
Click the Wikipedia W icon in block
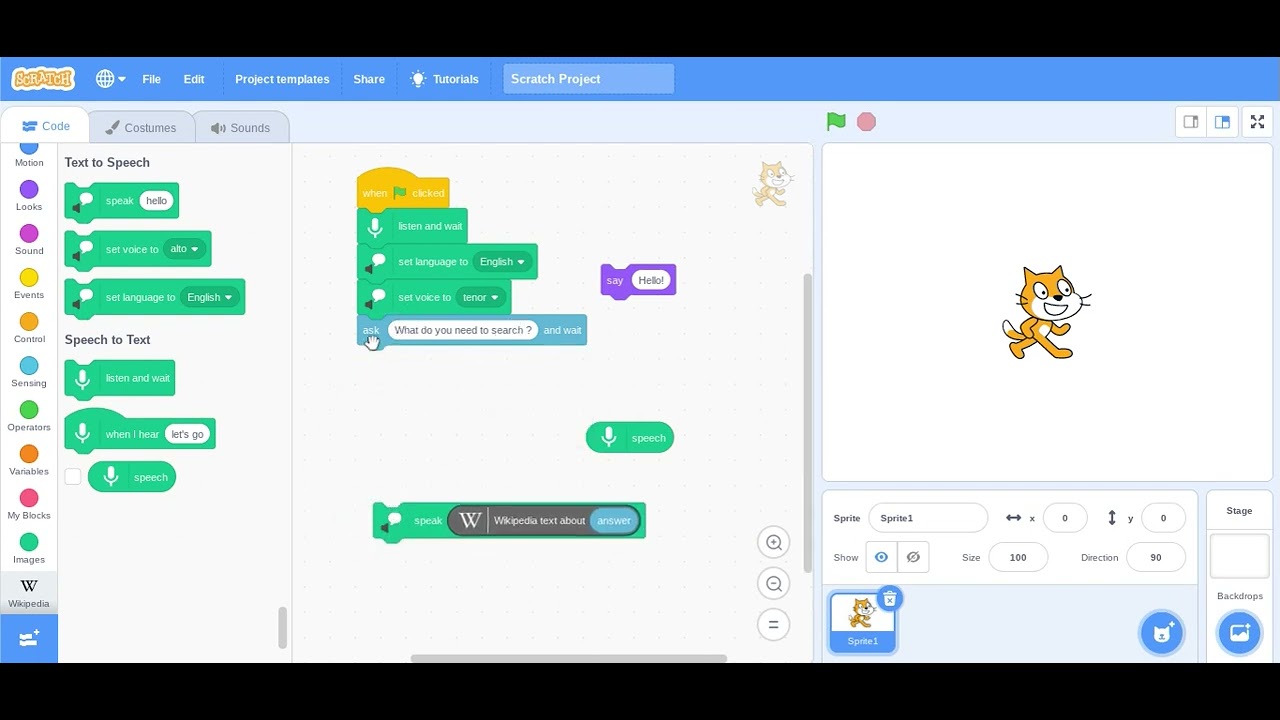pyautogui.click(x=471, y=520)
